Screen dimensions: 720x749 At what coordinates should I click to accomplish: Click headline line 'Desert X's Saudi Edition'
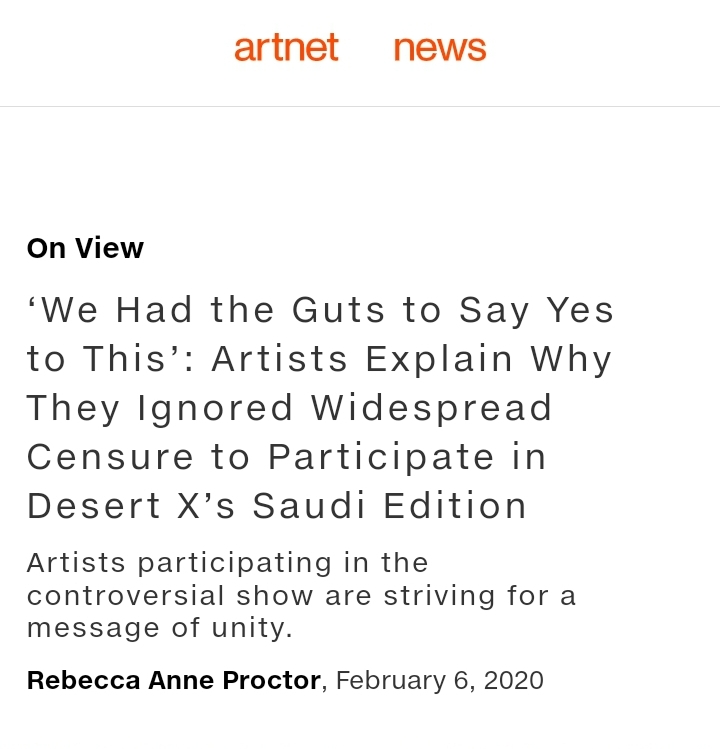click(277, 506)
